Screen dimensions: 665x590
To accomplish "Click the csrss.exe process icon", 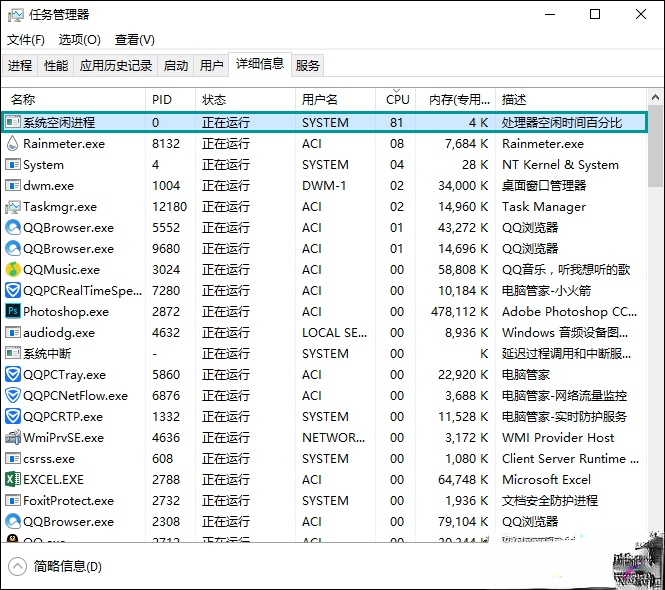I will point(13,459).
